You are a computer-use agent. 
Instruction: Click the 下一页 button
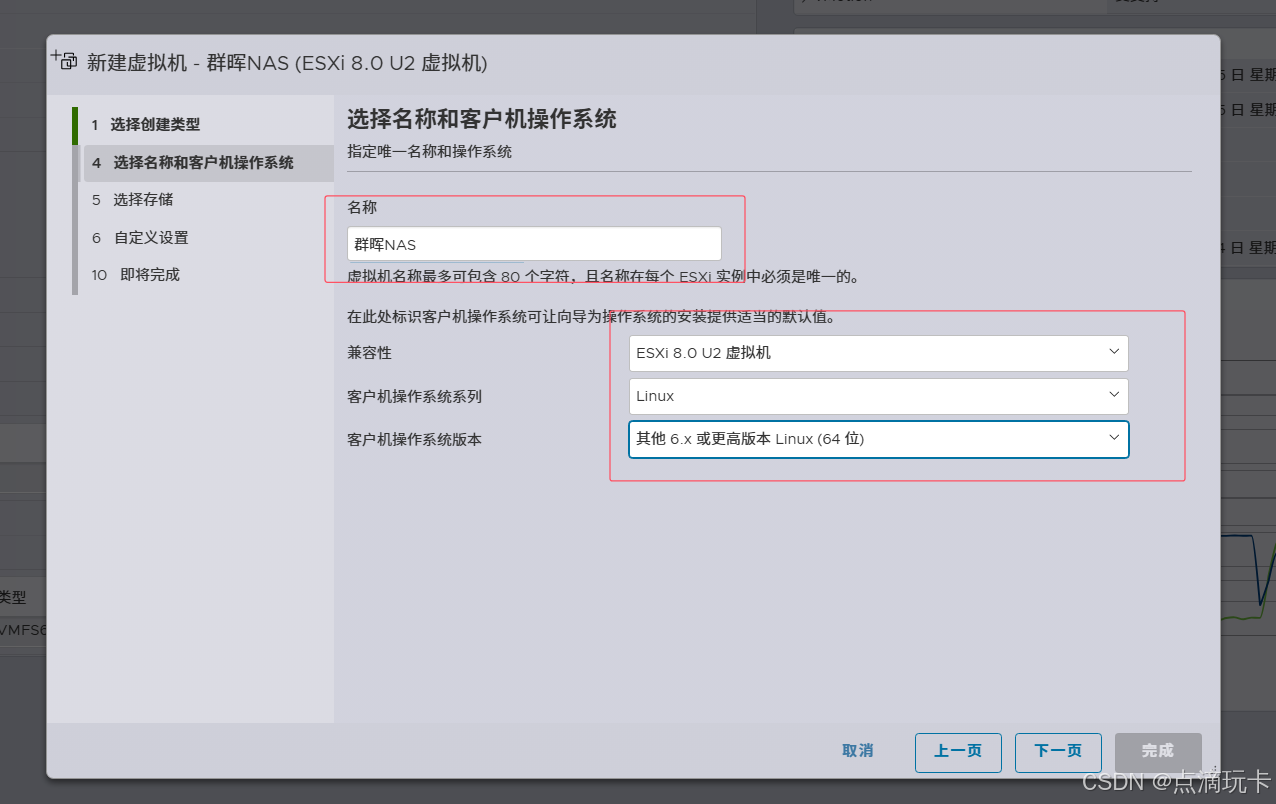click(1058, 752)
